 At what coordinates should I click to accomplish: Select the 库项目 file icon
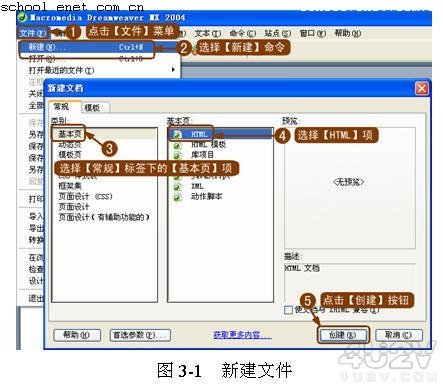177,155
